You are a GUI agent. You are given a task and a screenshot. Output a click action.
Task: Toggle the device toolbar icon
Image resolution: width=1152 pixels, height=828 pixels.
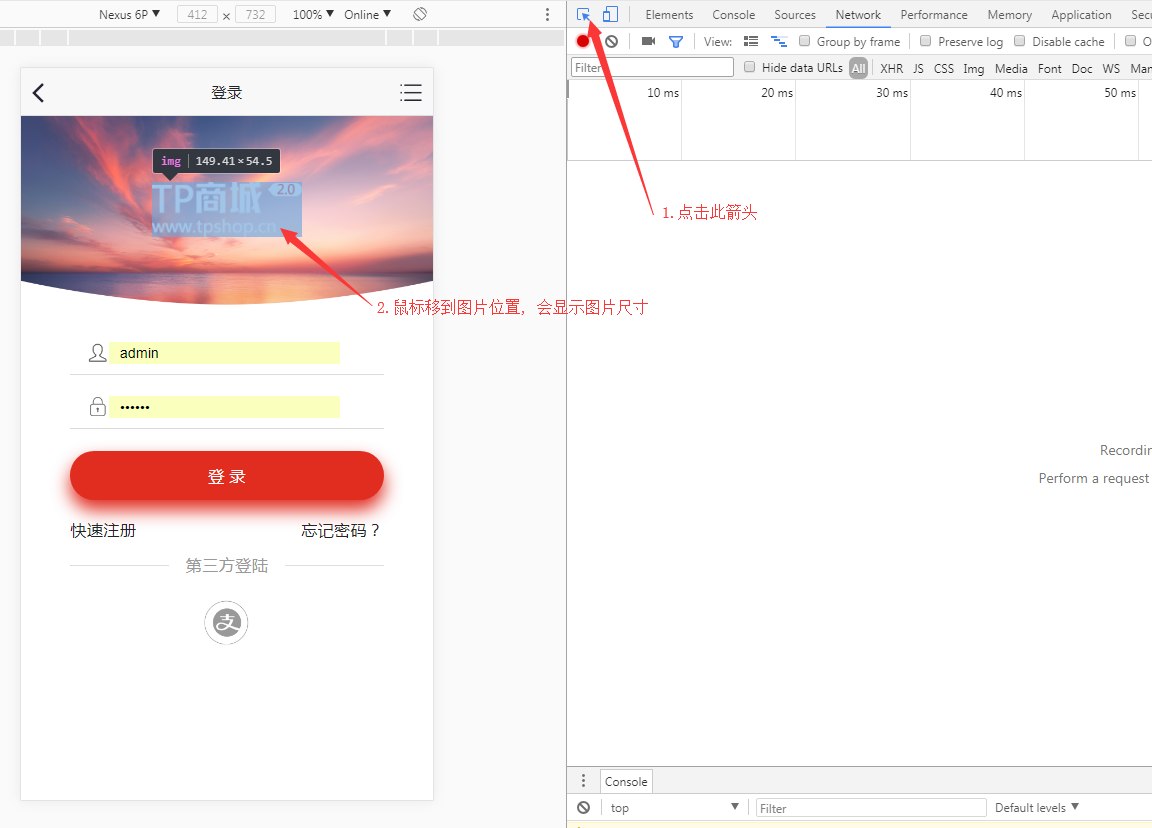pyautogui.click(x=610, y=15)
